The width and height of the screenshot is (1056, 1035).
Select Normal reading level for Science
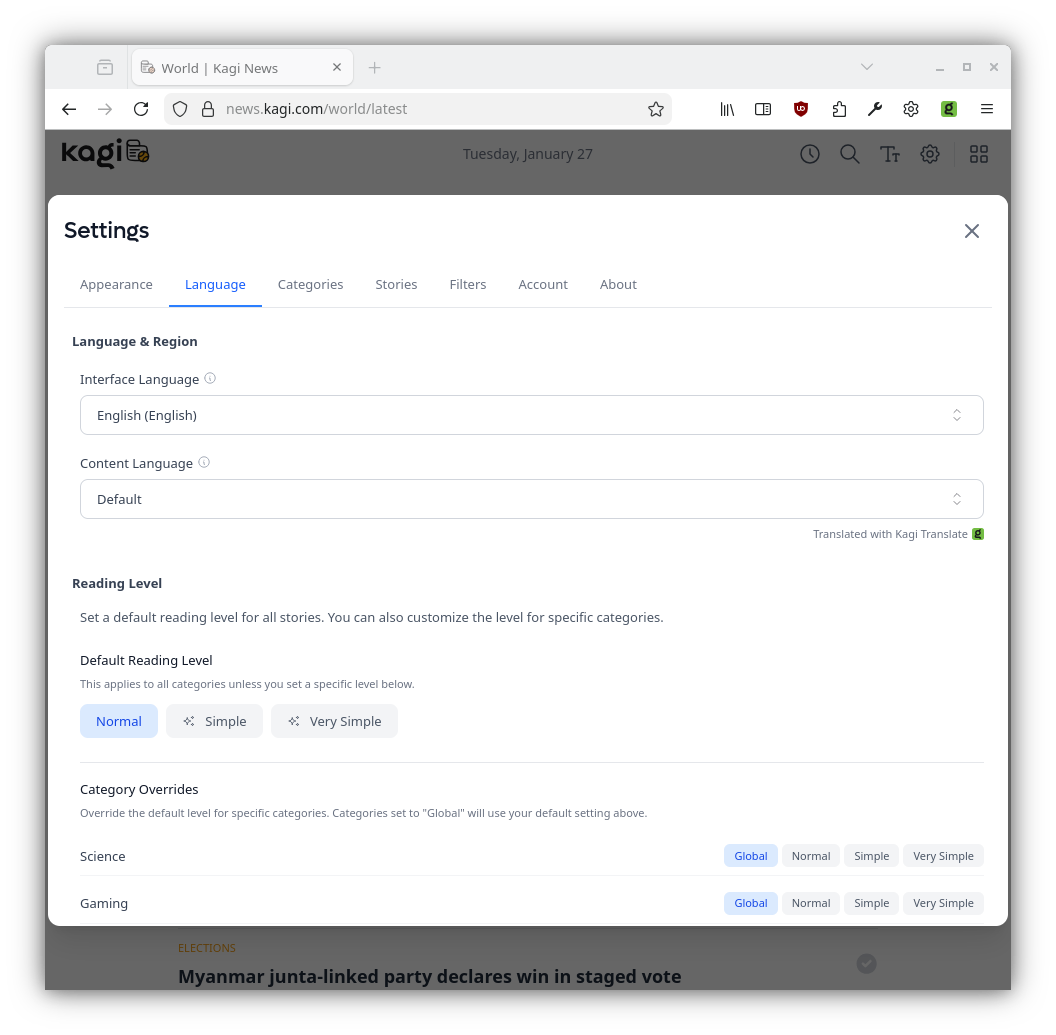coord(810,856)
